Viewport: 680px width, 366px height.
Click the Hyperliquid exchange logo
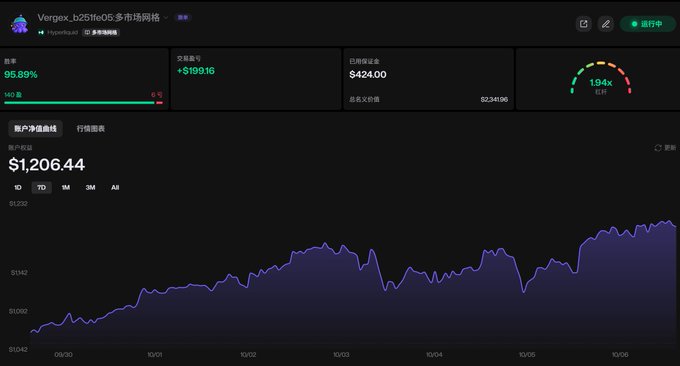click(41, 33)
